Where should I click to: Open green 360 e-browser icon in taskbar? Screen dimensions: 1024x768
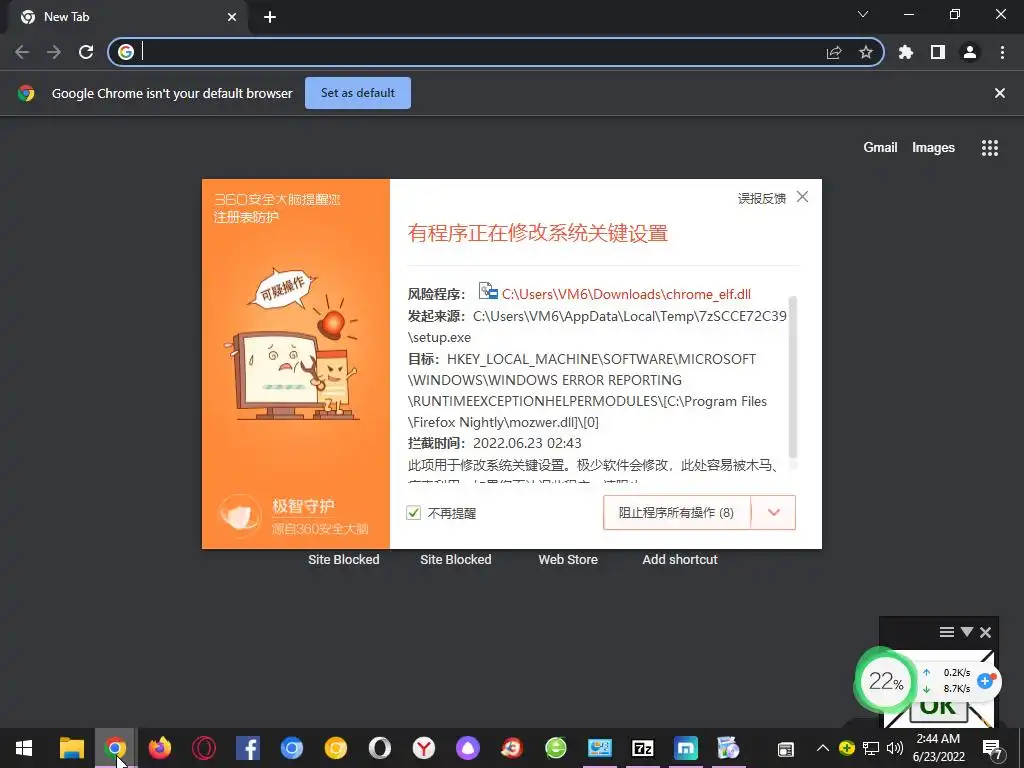[556, 748]
